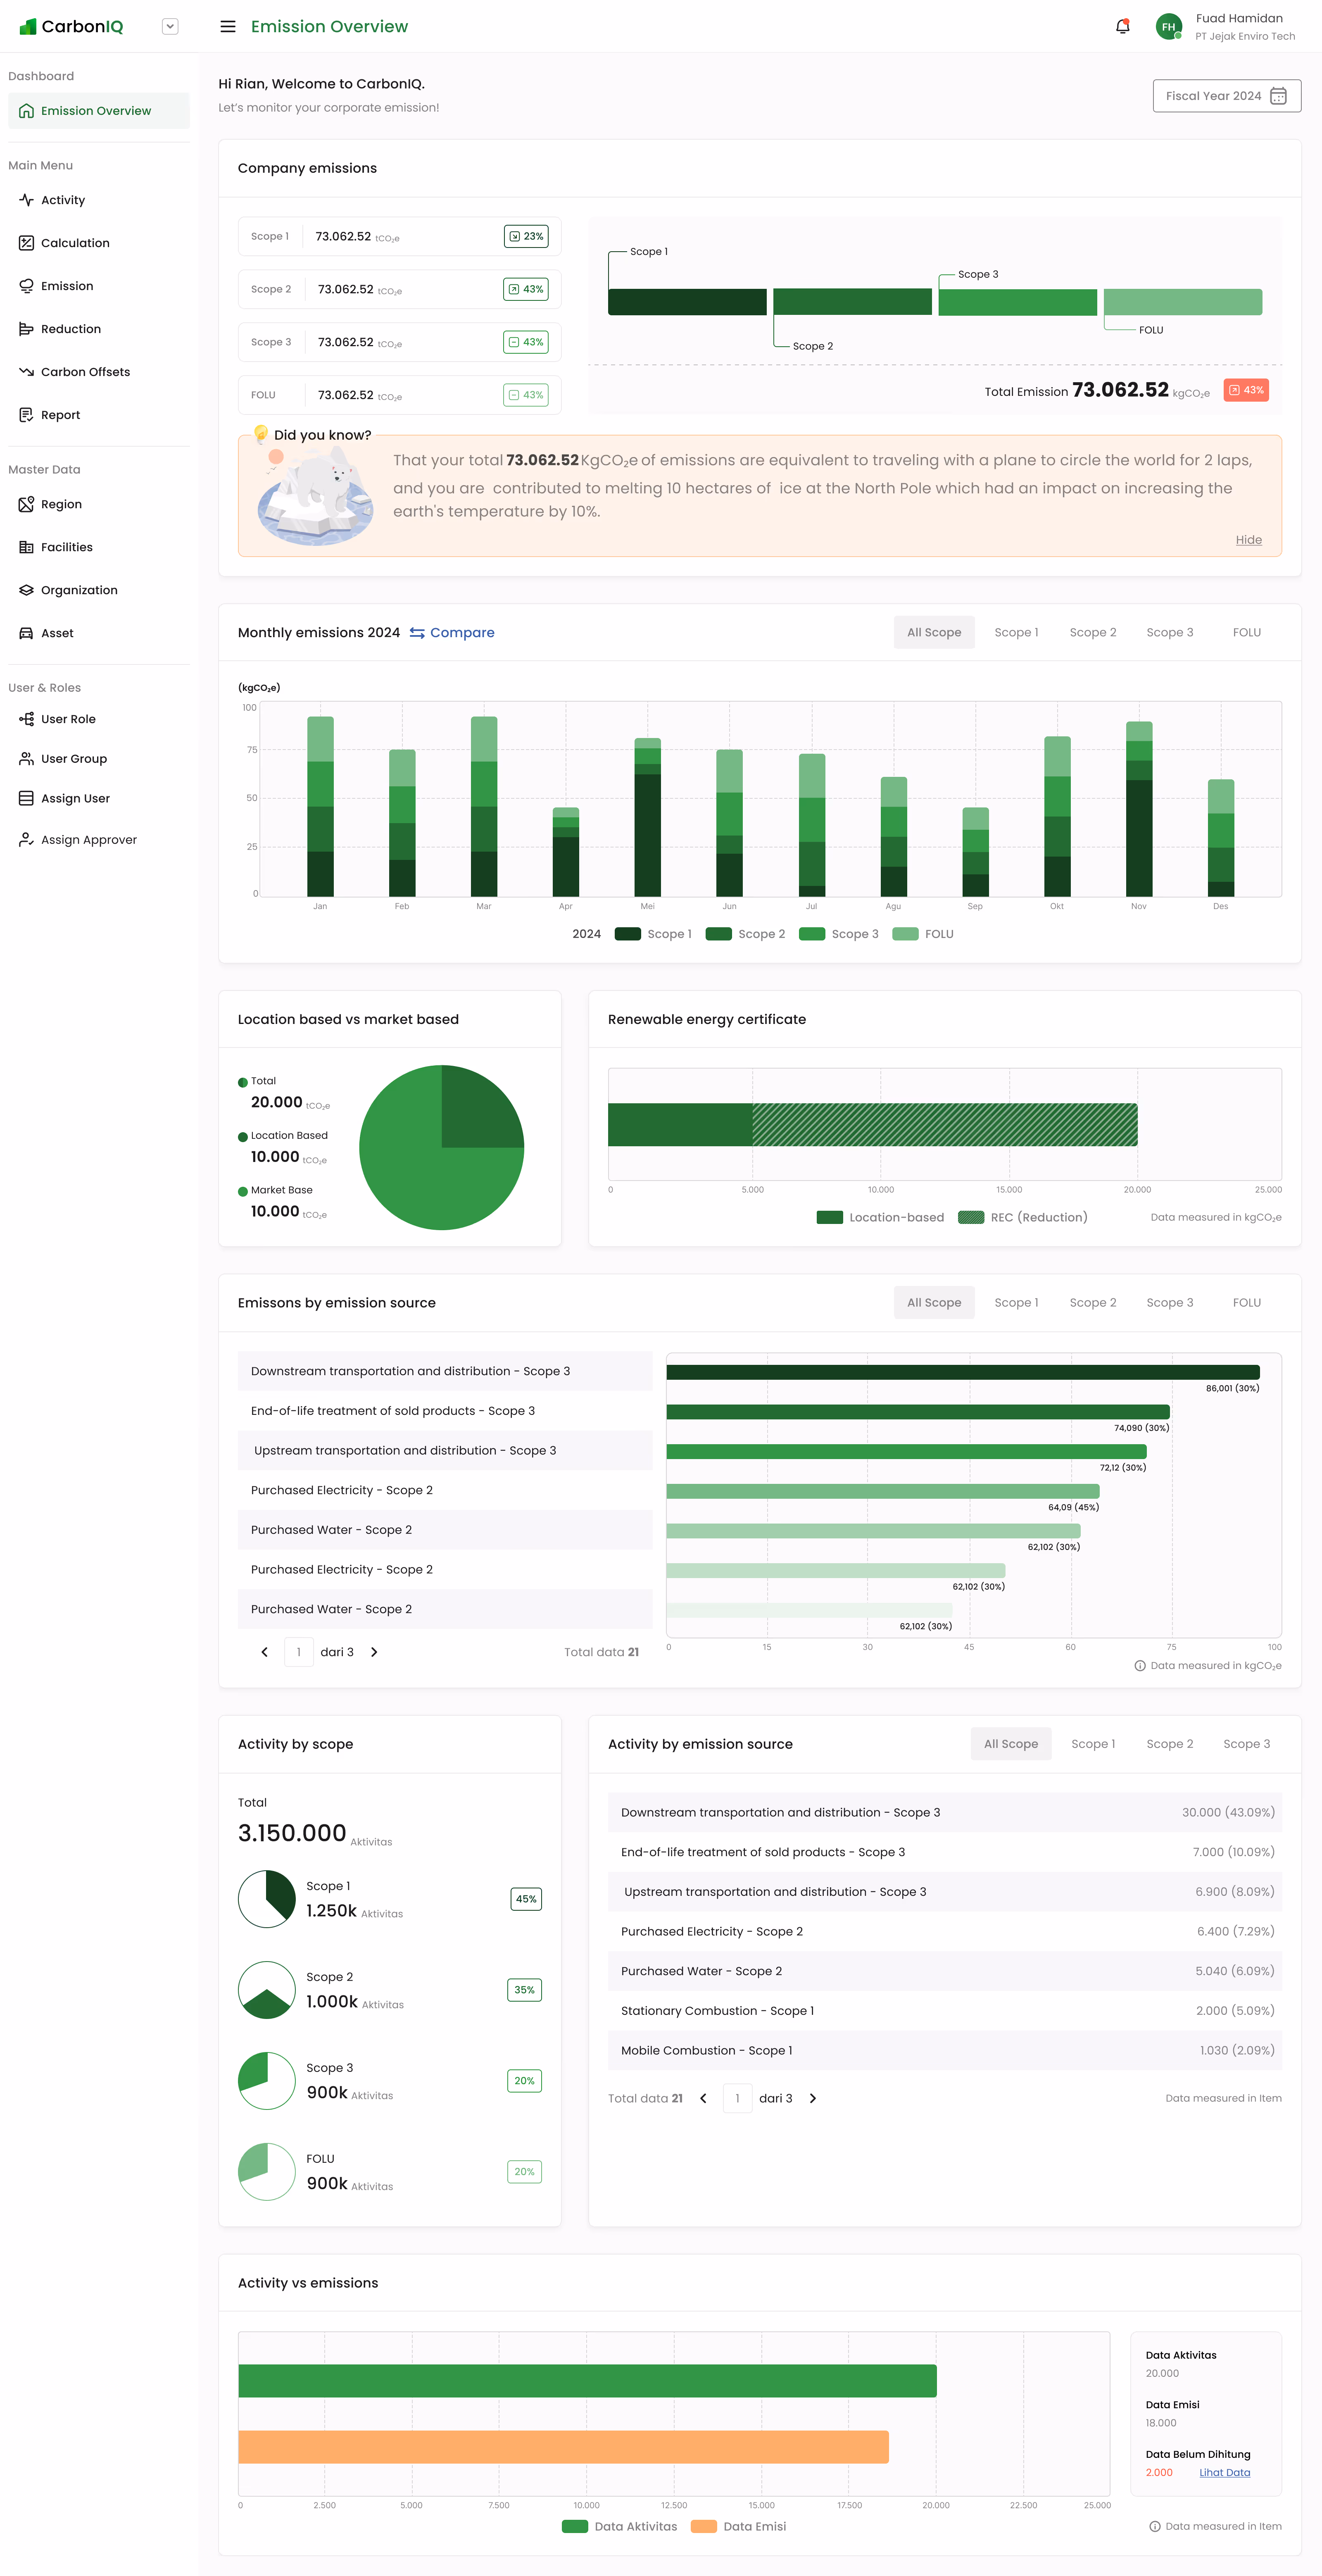Click Mobile Combustion - Scope 1 row
Screen dimensions: 1322x2576
(944, 2051)
